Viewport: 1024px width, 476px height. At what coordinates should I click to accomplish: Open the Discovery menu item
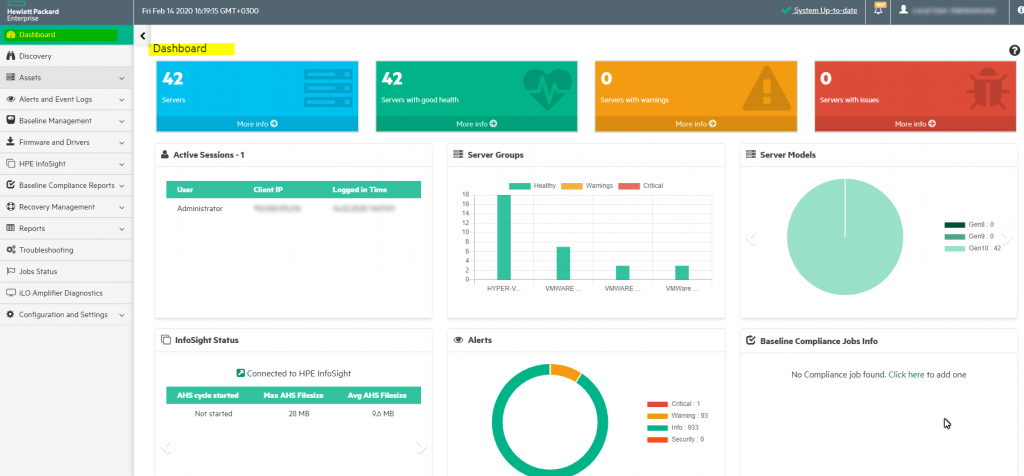pos(65,56)
